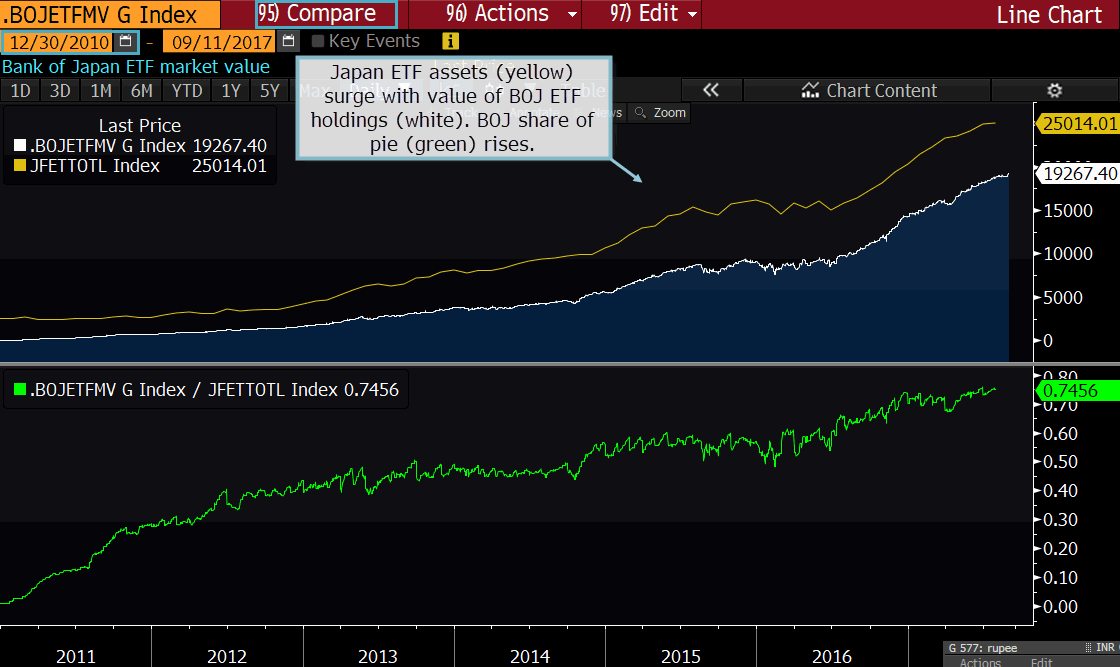This screenshot has width=1120, height=667.
Task: Open the Actions dropdown arrow
Action: tap(571, 14)
